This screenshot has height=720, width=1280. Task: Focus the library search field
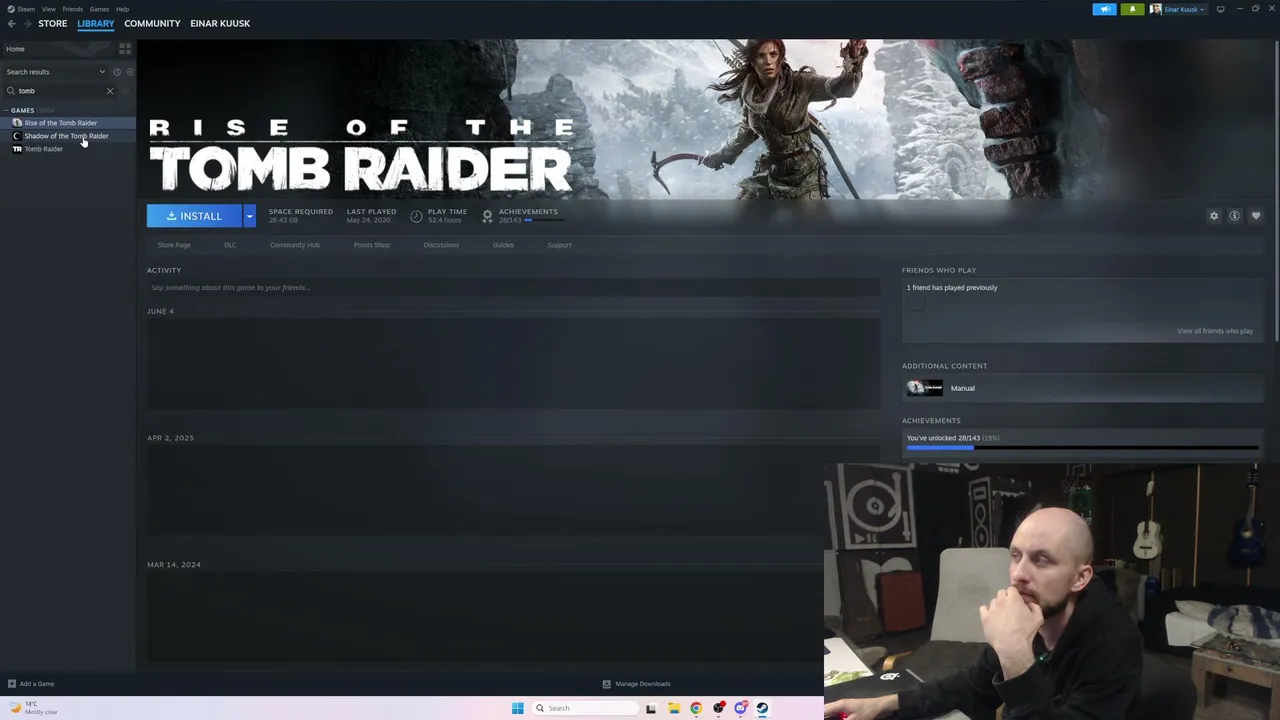pyautogui.click(x=60, y=91)
